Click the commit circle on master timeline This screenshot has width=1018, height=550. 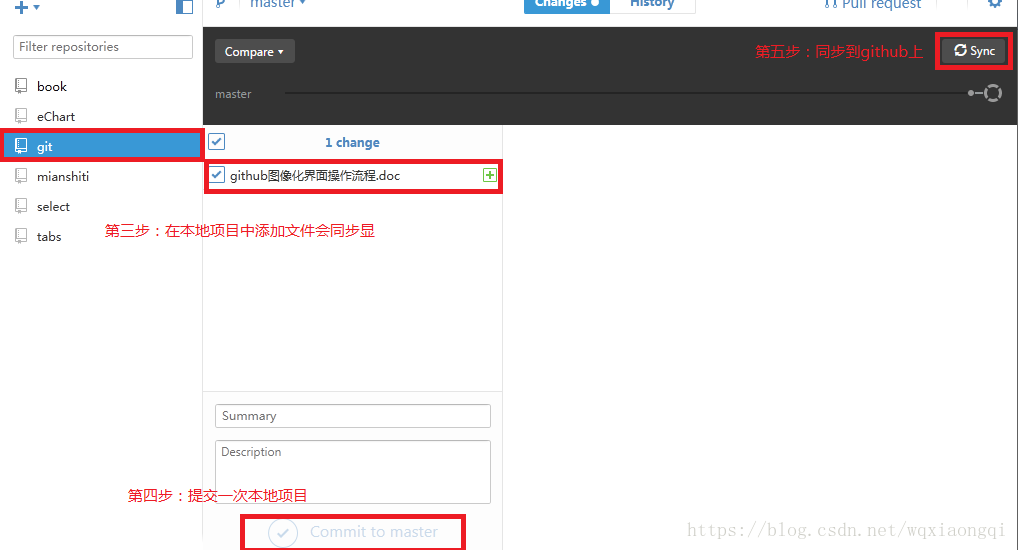[993, 94]
